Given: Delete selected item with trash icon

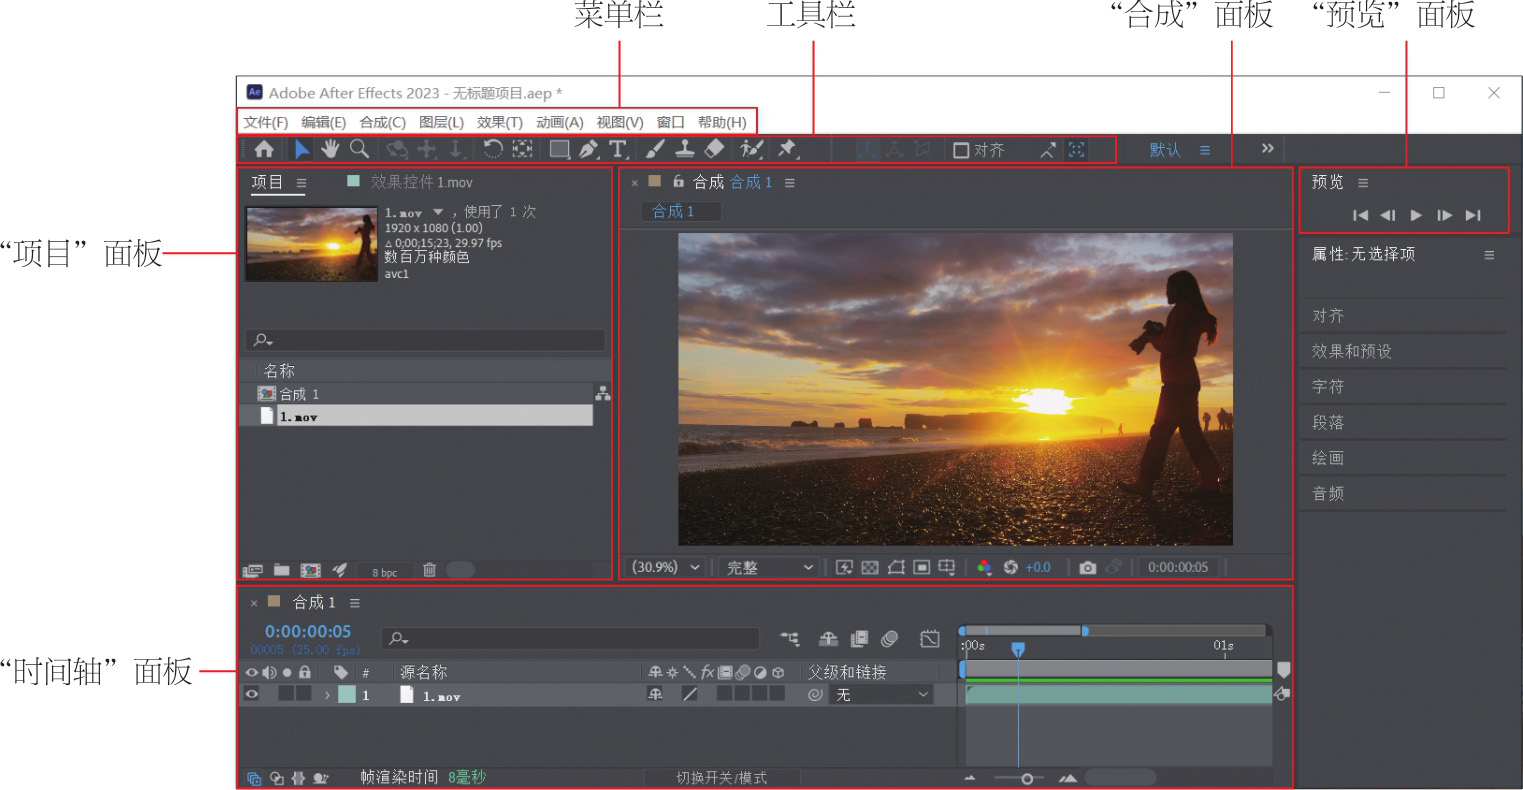Looking at the screenshot, I should tap(429, 570).
